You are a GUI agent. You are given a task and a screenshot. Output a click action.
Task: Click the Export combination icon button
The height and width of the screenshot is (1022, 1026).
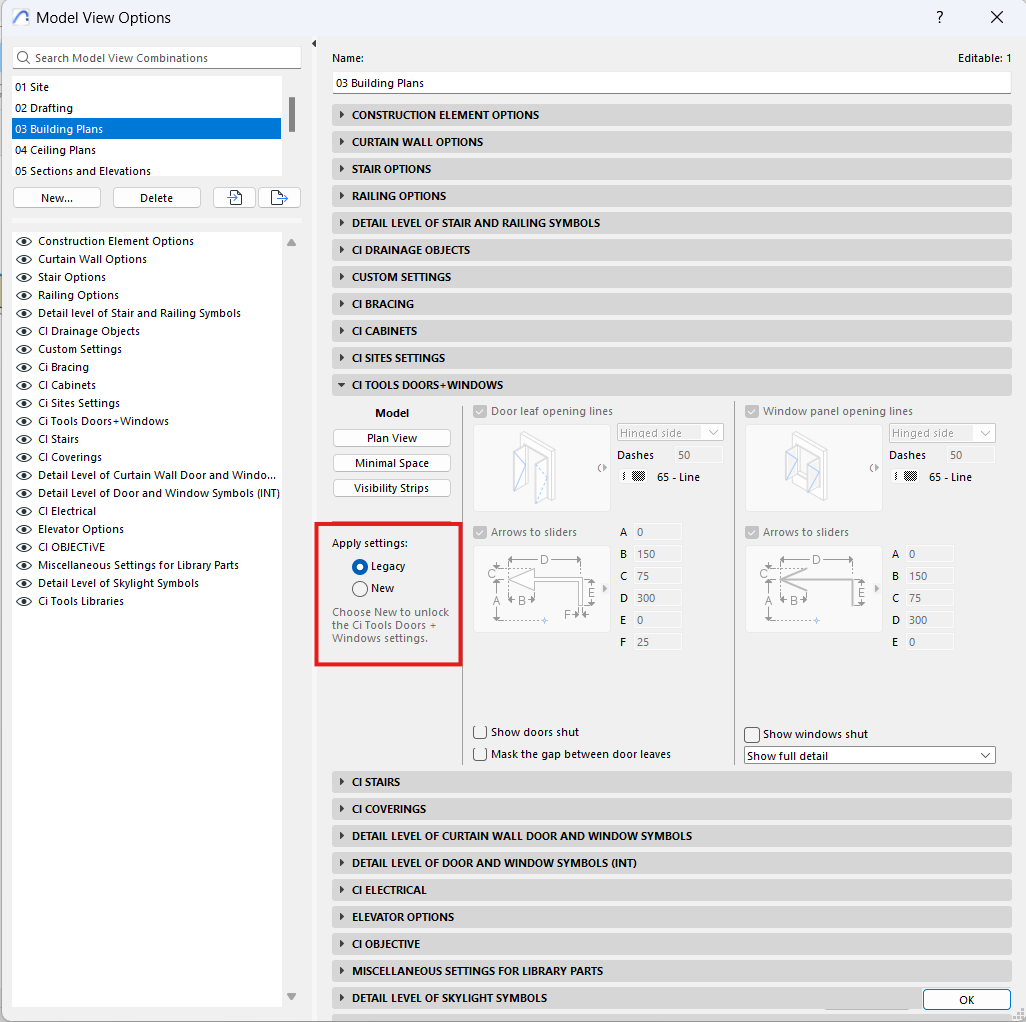(x=279, y=198)
